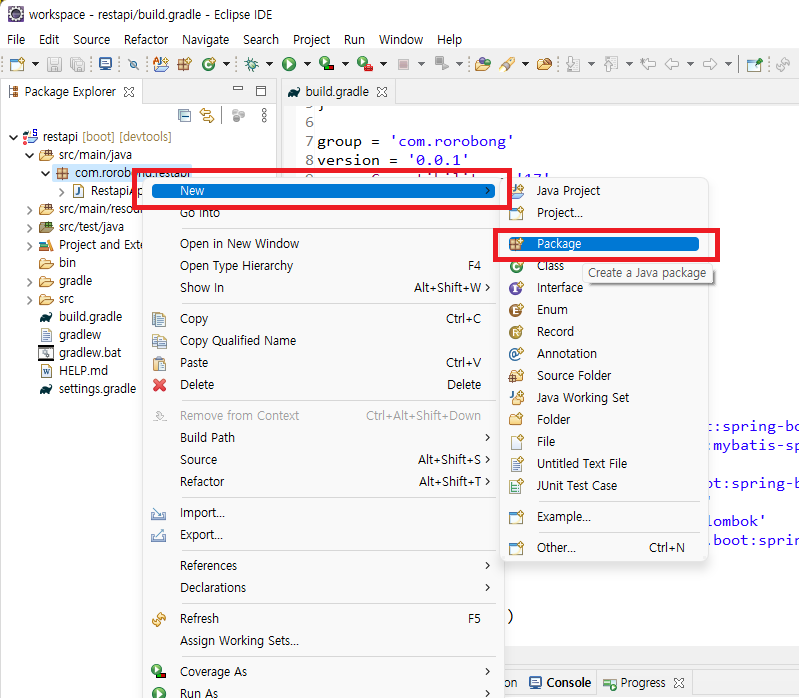
Task: Expand the gradle folder tree node
Action: (30, 281)
